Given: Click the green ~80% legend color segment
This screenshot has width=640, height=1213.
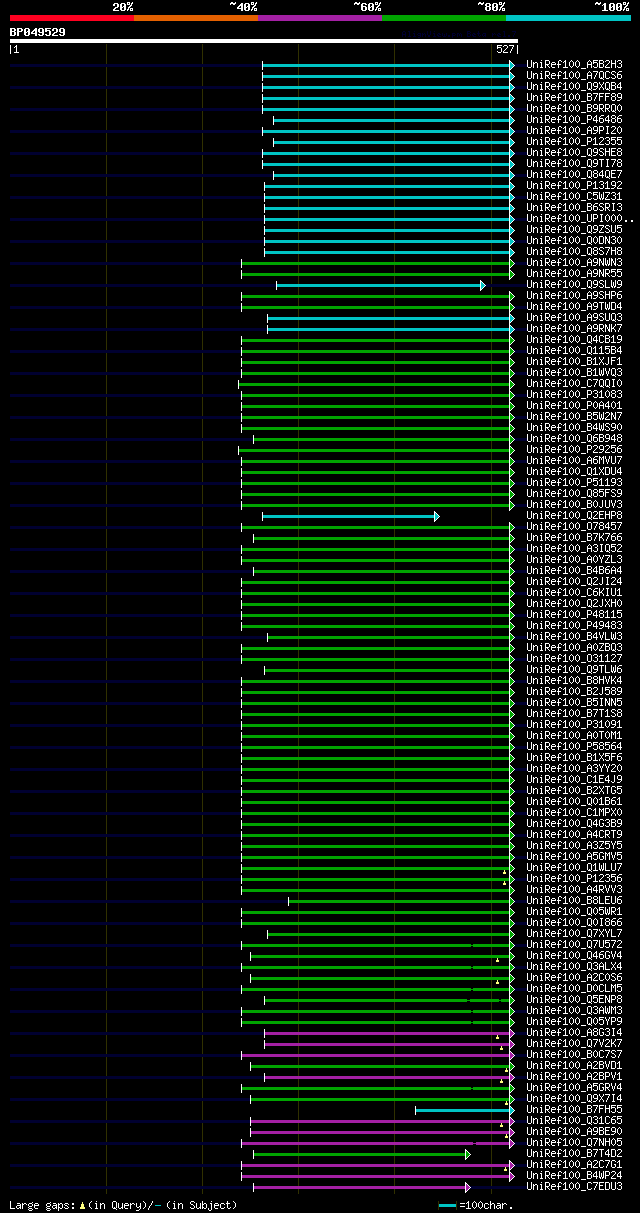Looking at the screenshot, I should click(444, 18).
